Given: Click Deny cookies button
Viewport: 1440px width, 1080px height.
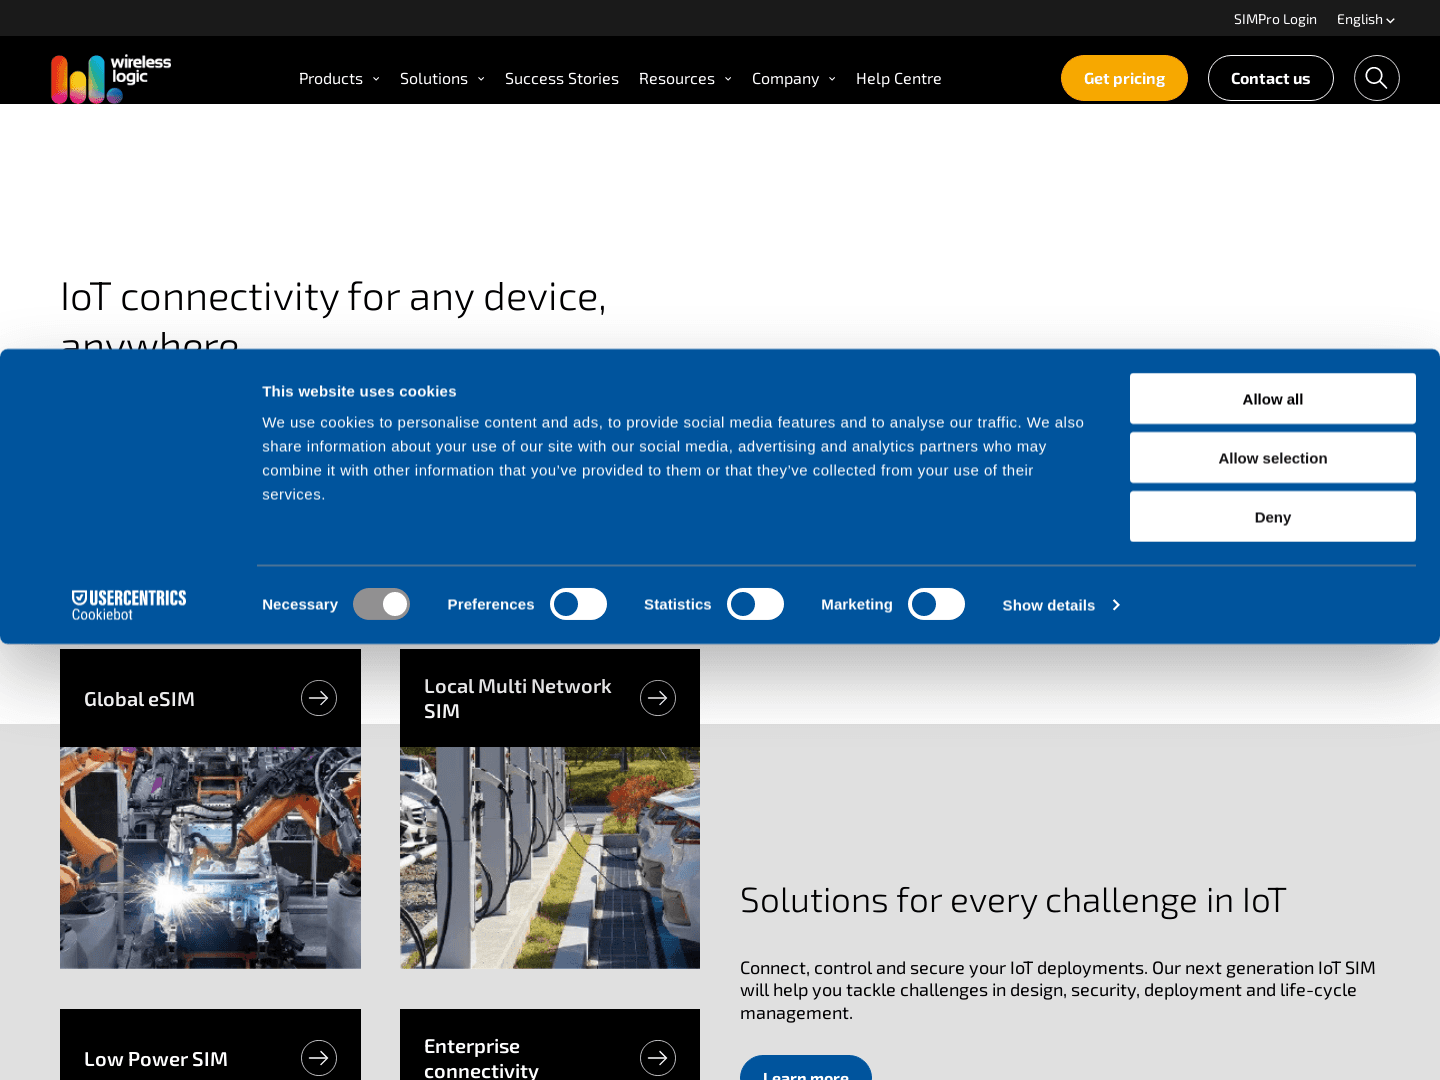Looking at the screenshot, I should (1273, 517).
